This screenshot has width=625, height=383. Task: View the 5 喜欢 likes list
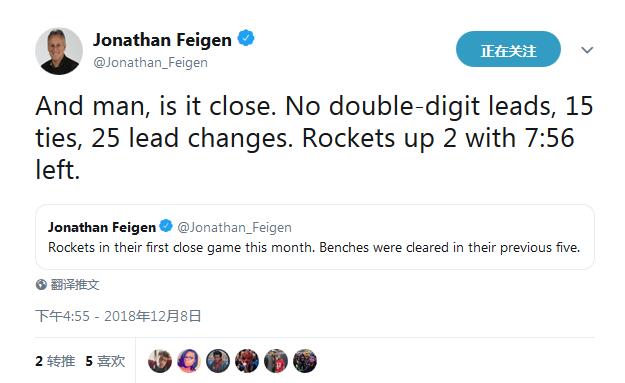105,361
